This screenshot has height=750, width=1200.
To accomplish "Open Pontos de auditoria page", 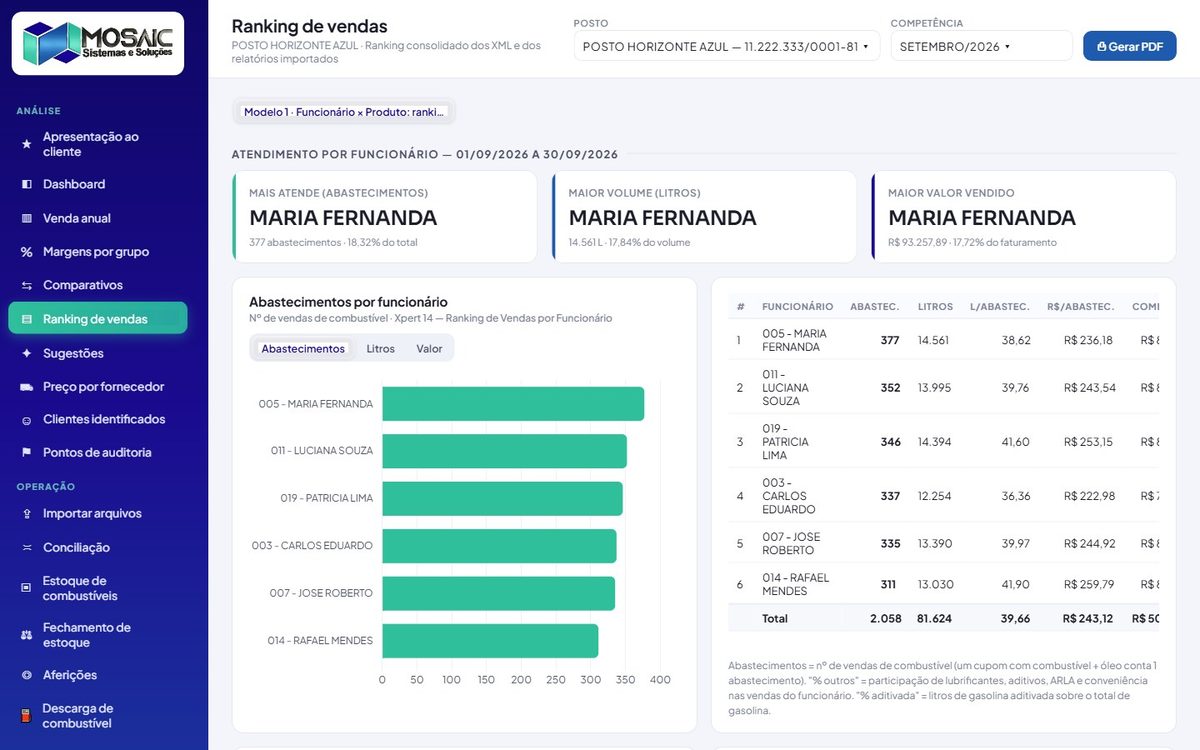I will pyautogui.click(x=98, y=453).
